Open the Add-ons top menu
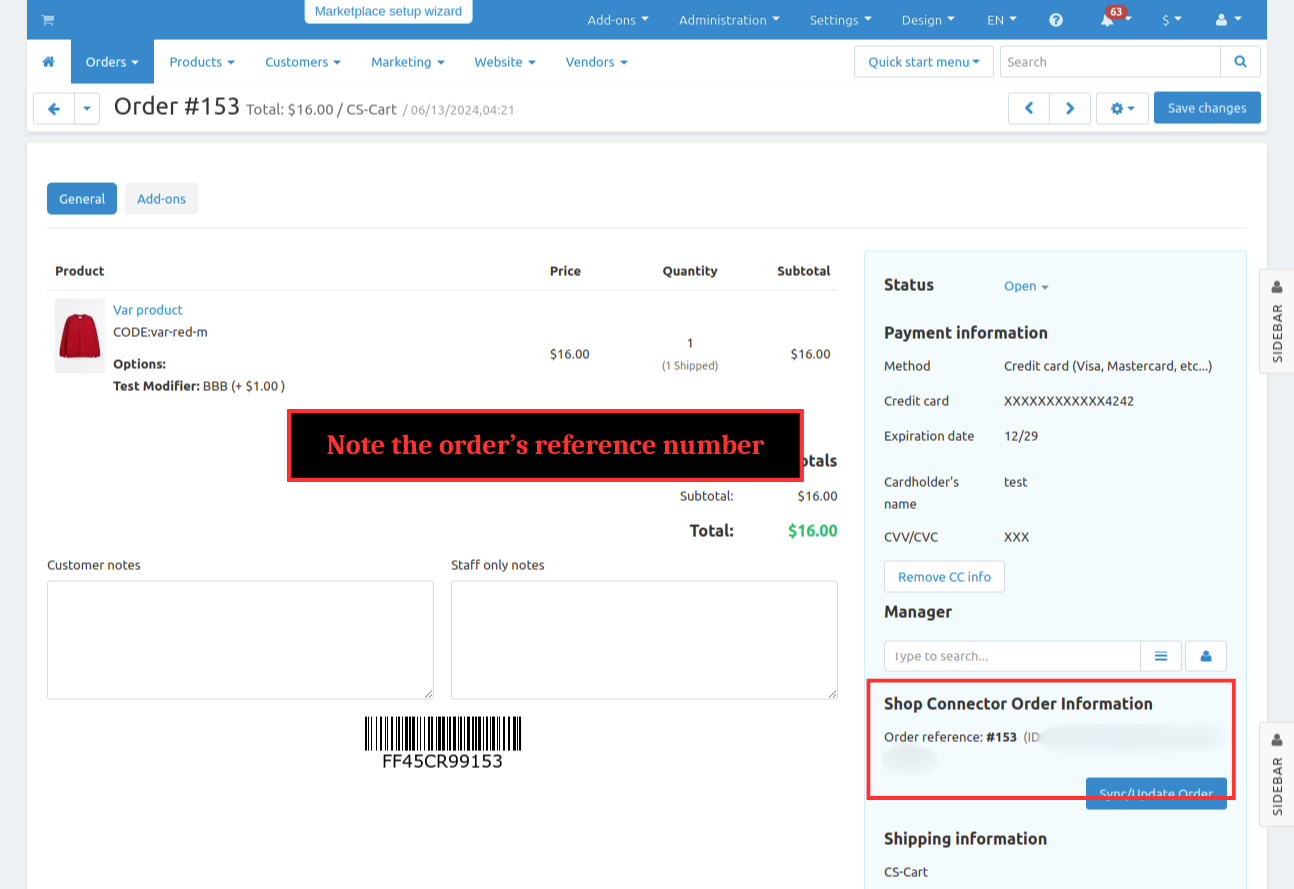 618,20
